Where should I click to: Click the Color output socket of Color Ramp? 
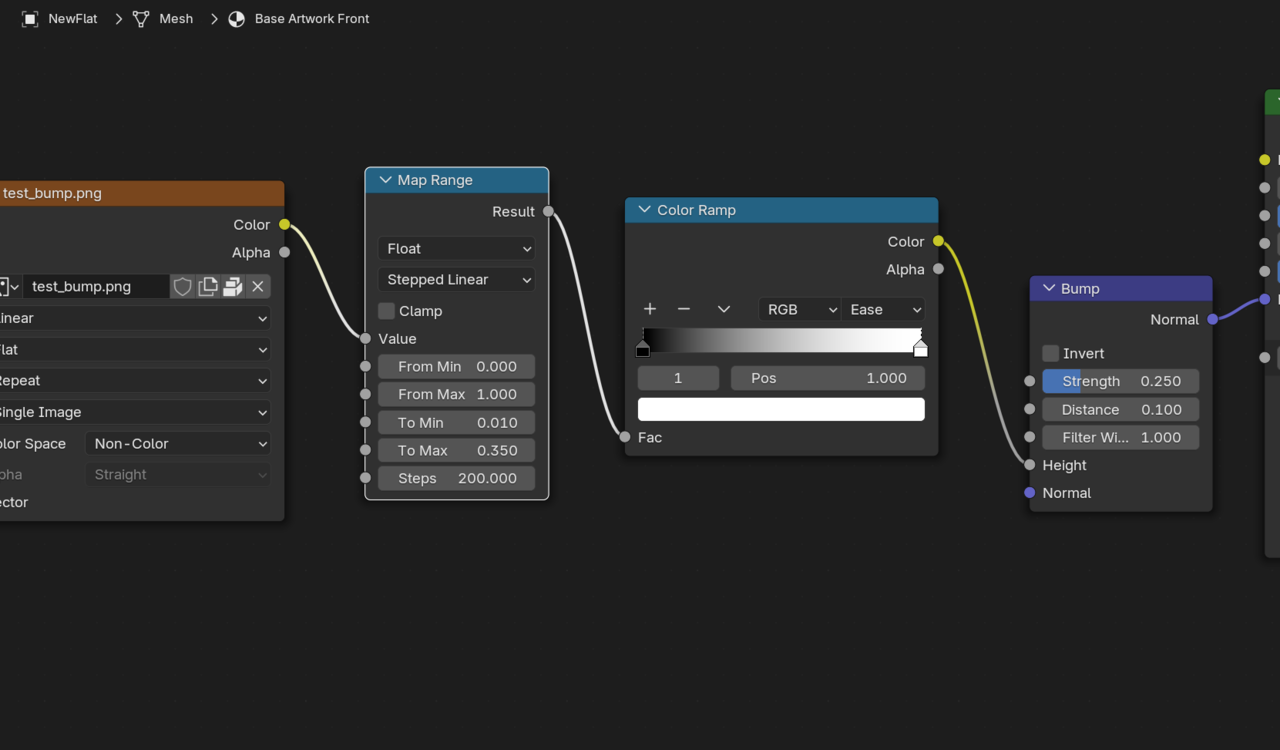938,241
